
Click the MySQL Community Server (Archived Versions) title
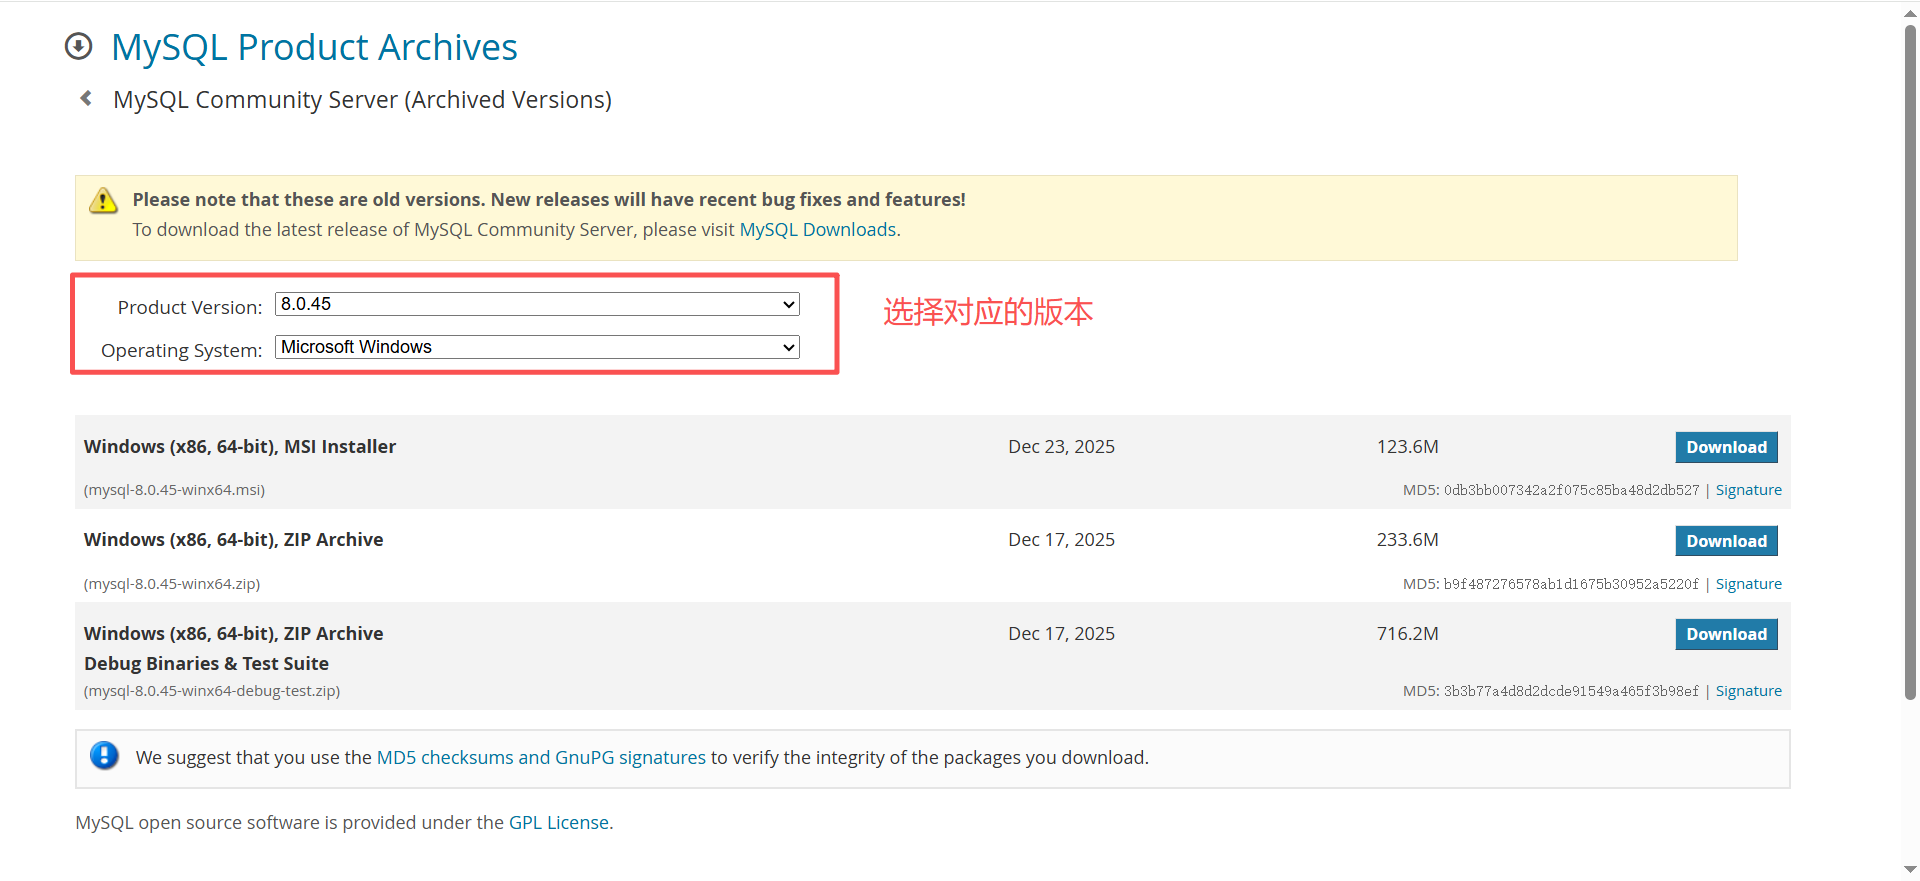[x=362, y=100]
